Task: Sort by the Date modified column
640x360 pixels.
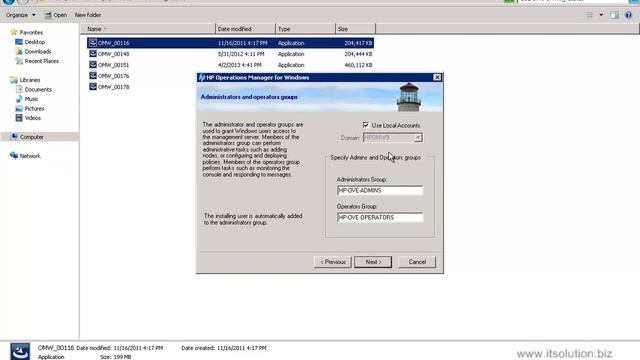Action: click(x=245, y=29)
